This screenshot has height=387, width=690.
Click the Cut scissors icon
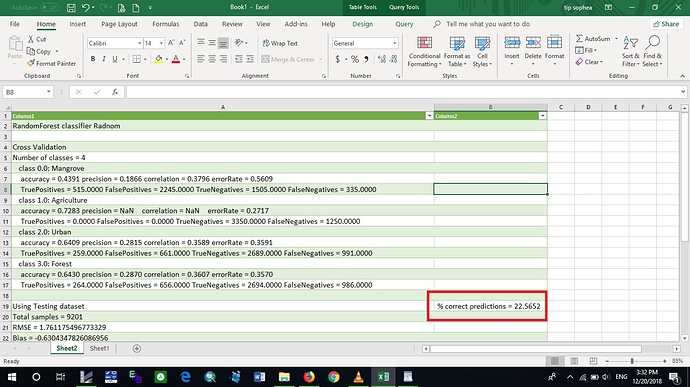pos(31,39)
